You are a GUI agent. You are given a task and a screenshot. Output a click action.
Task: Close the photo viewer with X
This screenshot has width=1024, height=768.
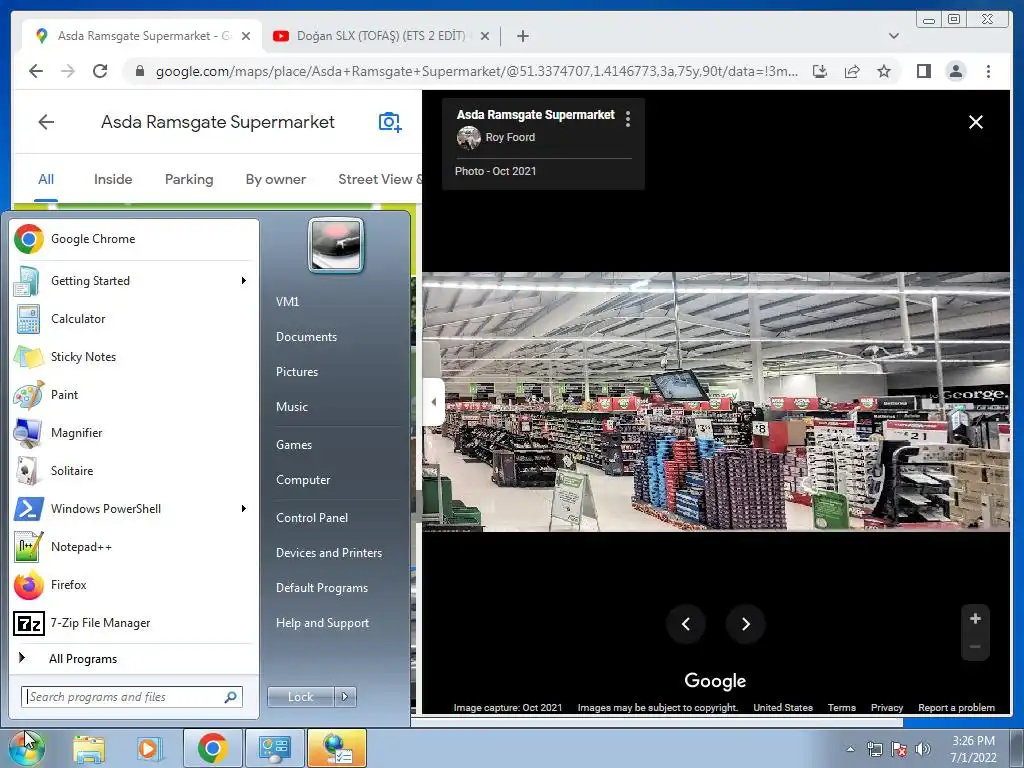click(976, 122)
